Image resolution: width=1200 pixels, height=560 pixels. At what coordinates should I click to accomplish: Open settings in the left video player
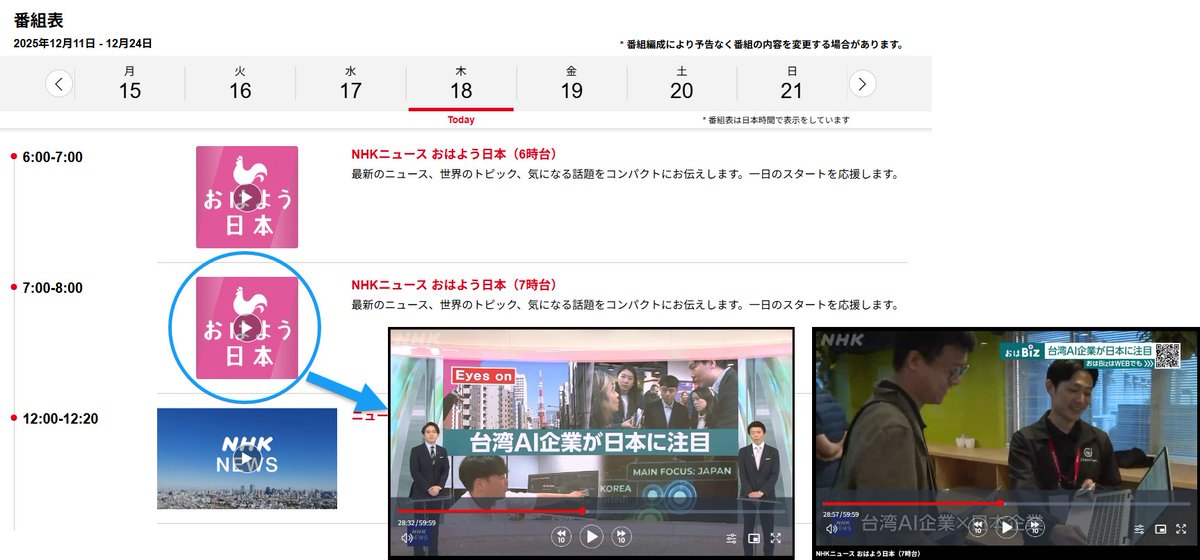point(732,538)
